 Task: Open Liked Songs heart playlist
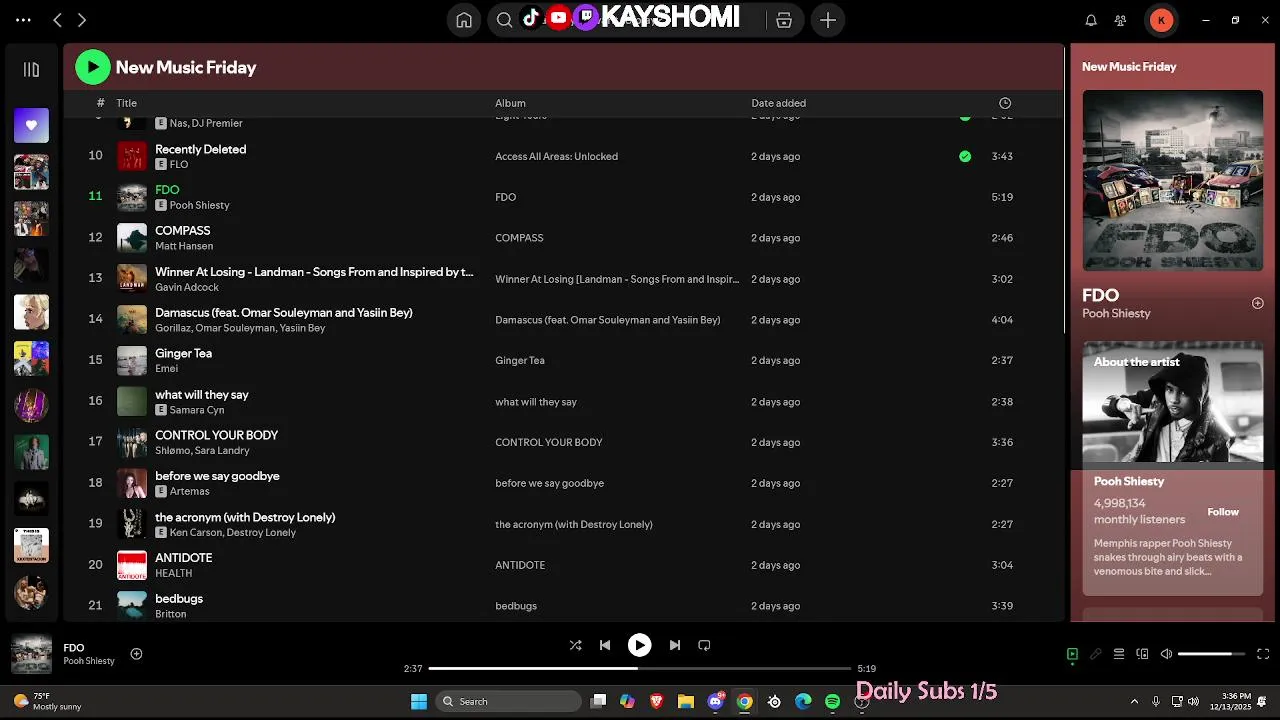(x=31, y=125)
